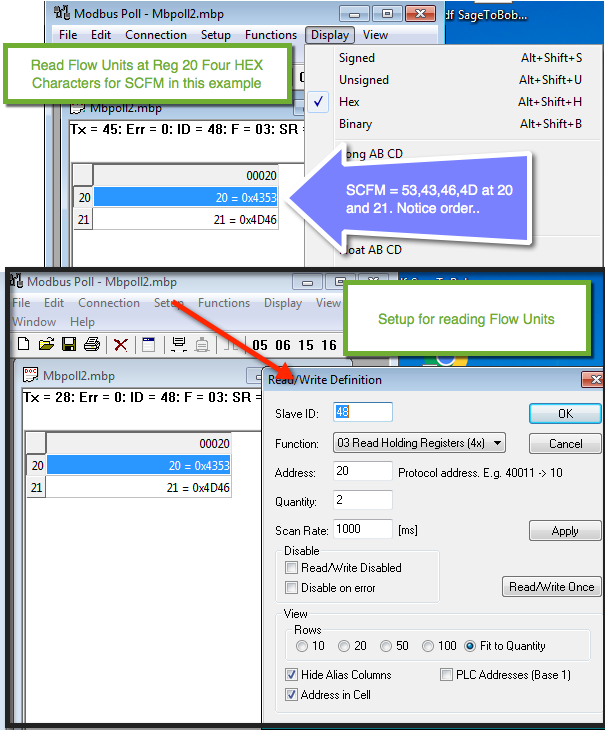Screen dimensions: 605x730
Task: Open the Connection menu in the Tx = 28 window
Action: pyautogui.click(x=109, y=303)
